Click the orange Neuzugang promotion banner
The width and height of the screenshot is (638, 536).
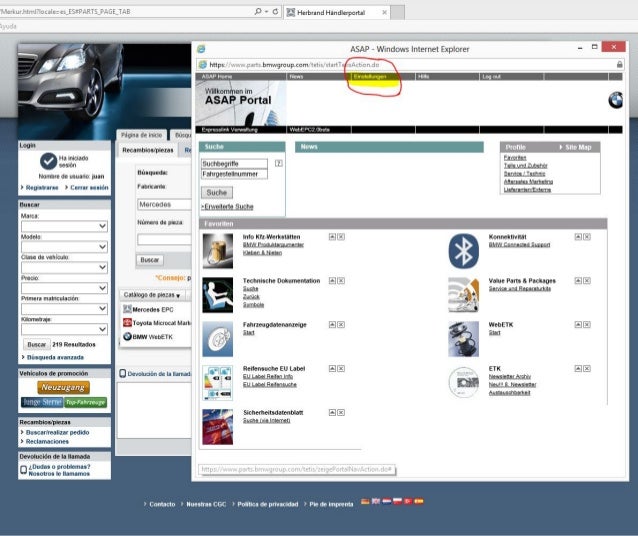tap(63, 387)
